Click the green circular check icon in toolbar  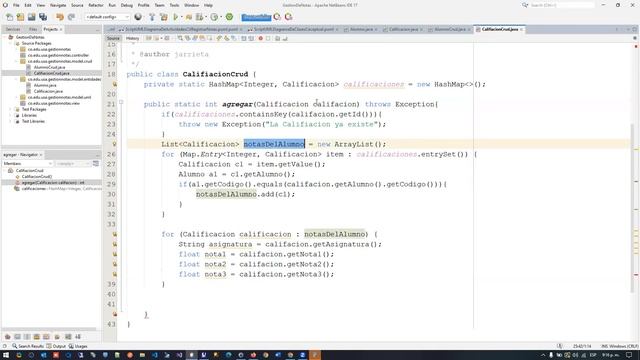point(229,17)
